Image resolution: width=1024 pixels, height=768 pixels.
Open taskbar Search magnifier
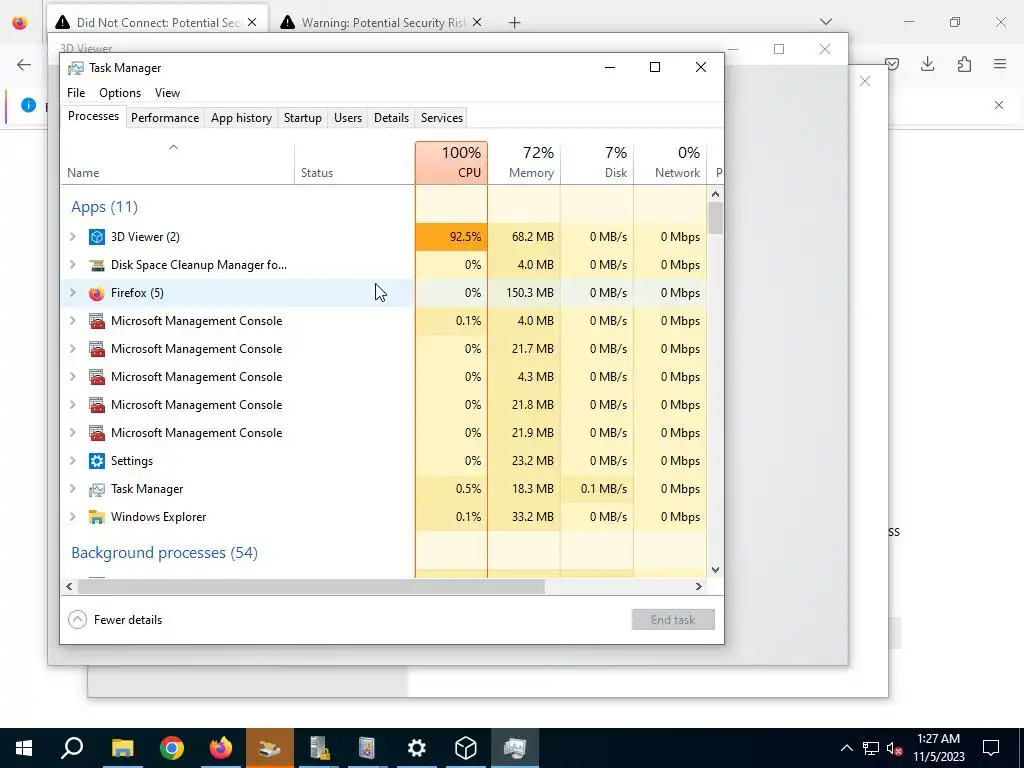pos(72,748)
